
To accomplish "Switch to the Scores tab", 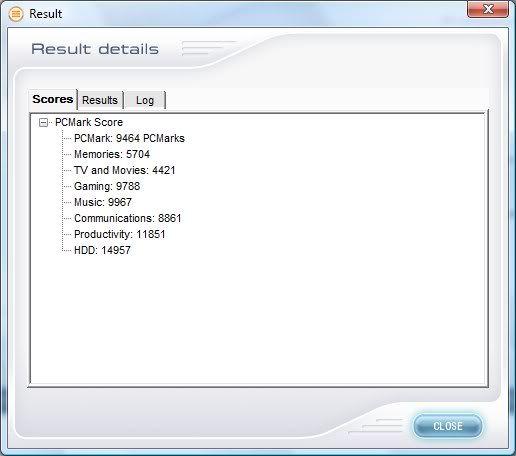I will pyautogui.click(x=53, y=99).
